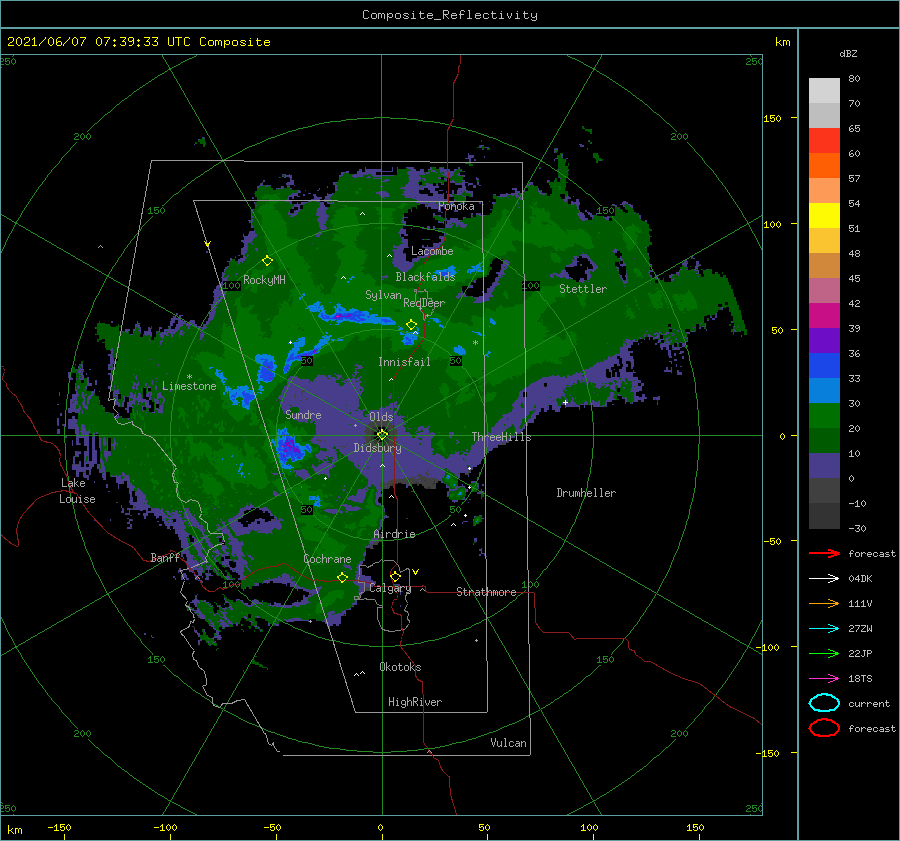The width and height of the screenshot is (900, 841).
Task: Pick the light gray 70–80 dBZ swatch
Action: 824,91
